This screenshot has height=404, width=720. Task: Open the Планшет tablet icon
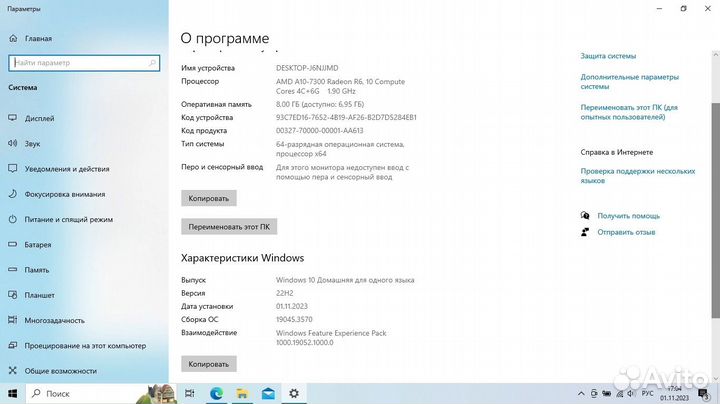coord(13,295)
